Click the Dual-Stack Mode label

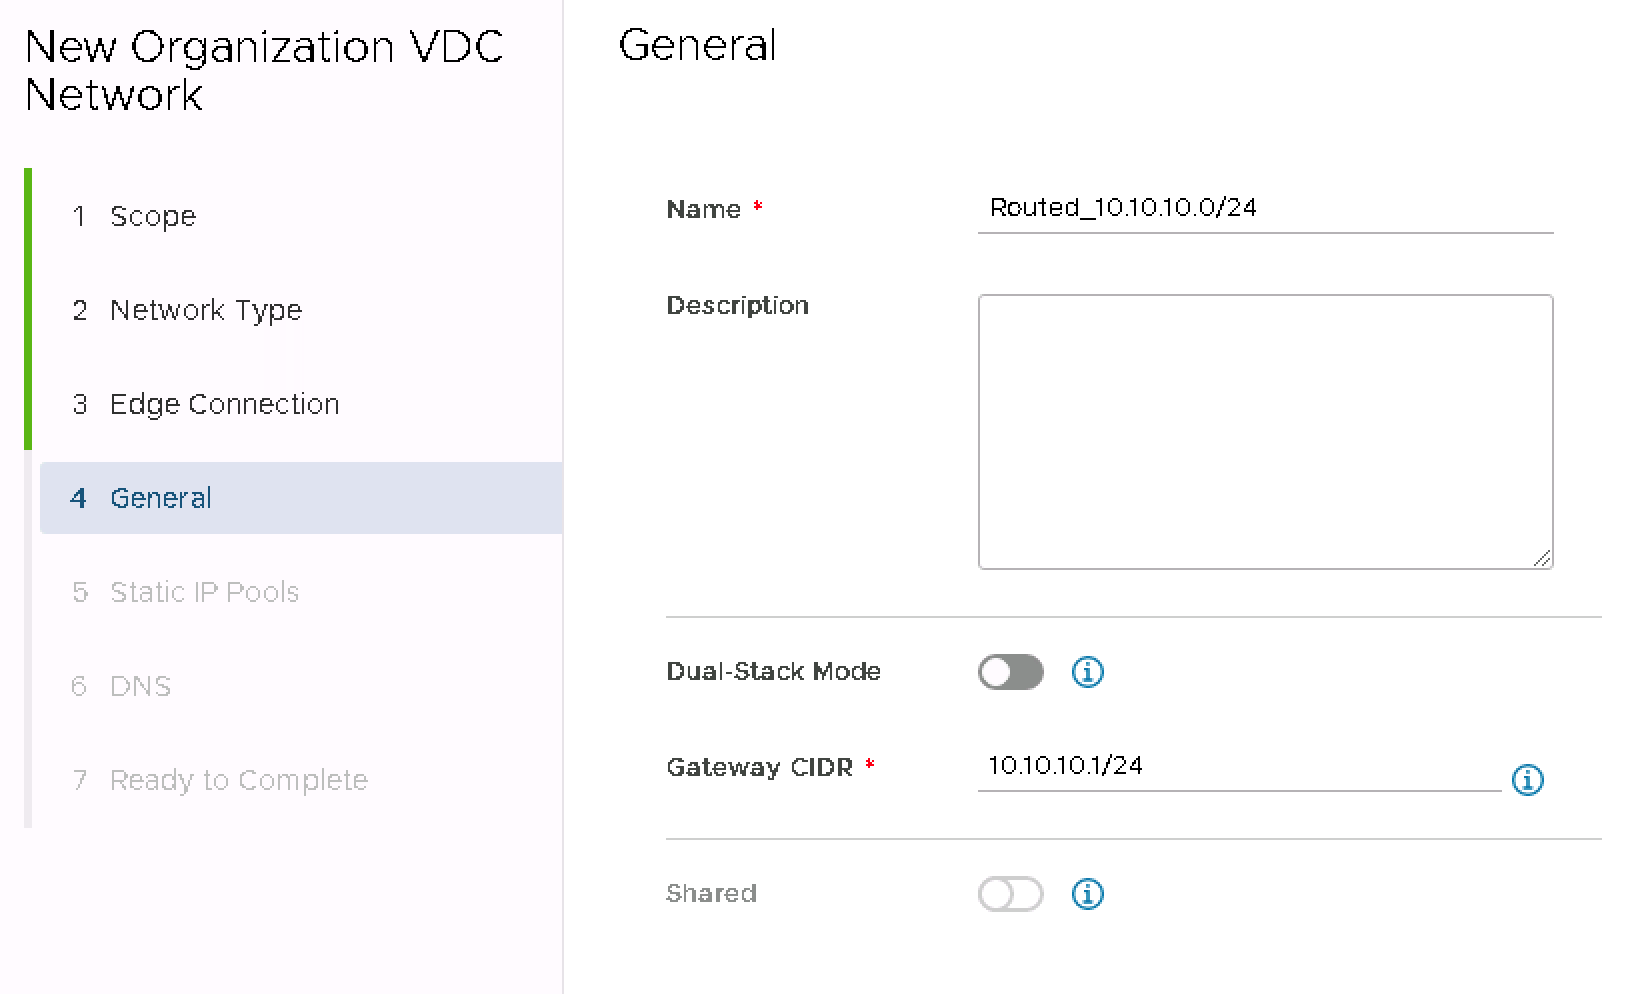point(773,672)
